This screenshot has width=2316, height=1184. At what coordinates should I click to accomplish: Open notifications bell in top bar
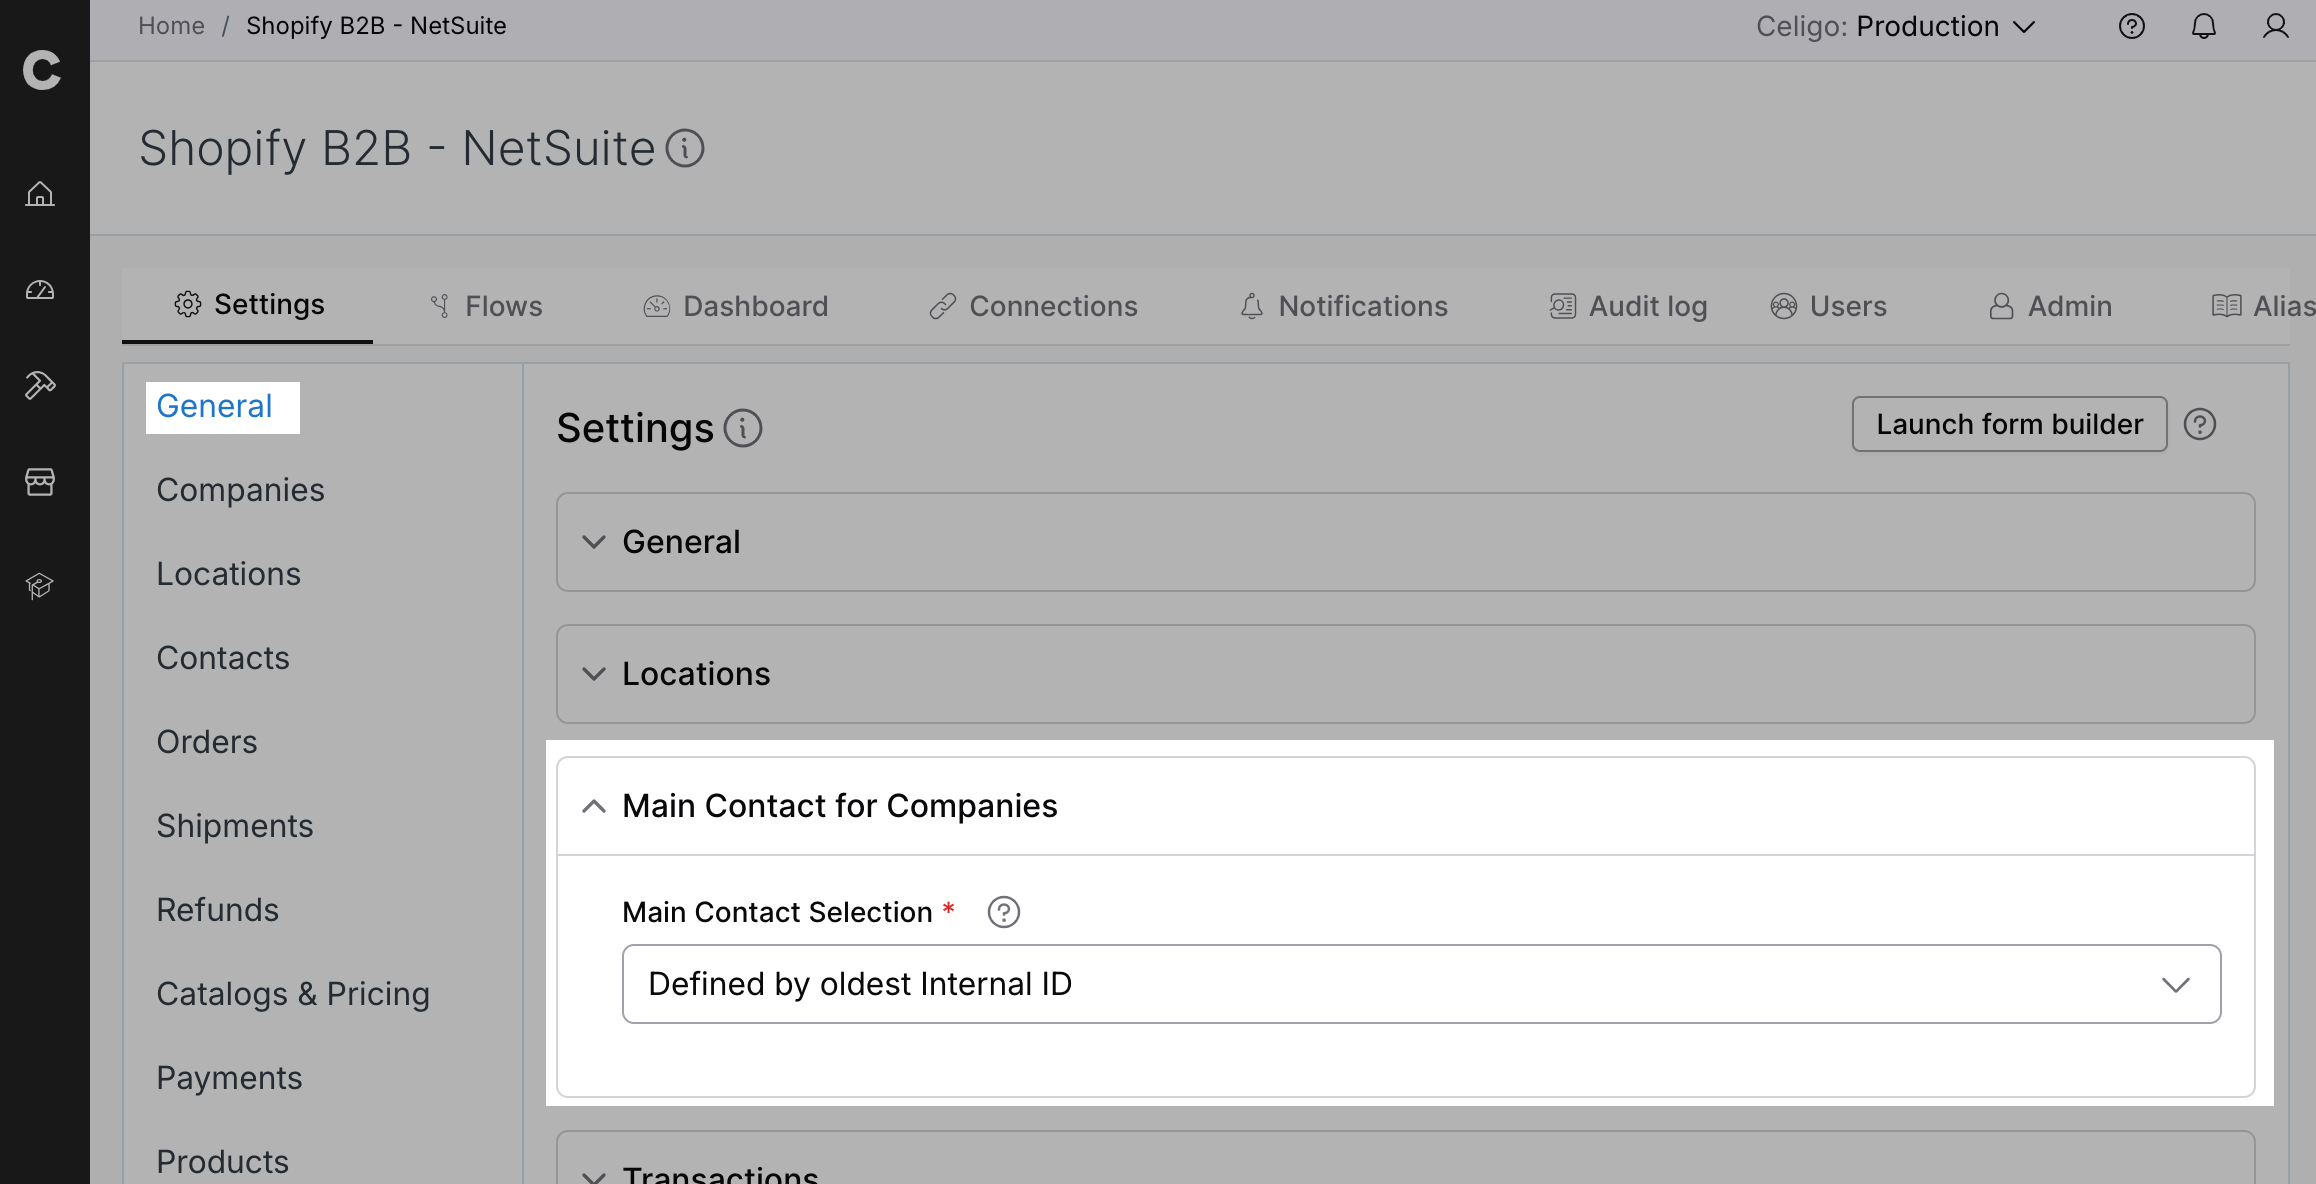pyautogui.click(x=2204, y=26)
